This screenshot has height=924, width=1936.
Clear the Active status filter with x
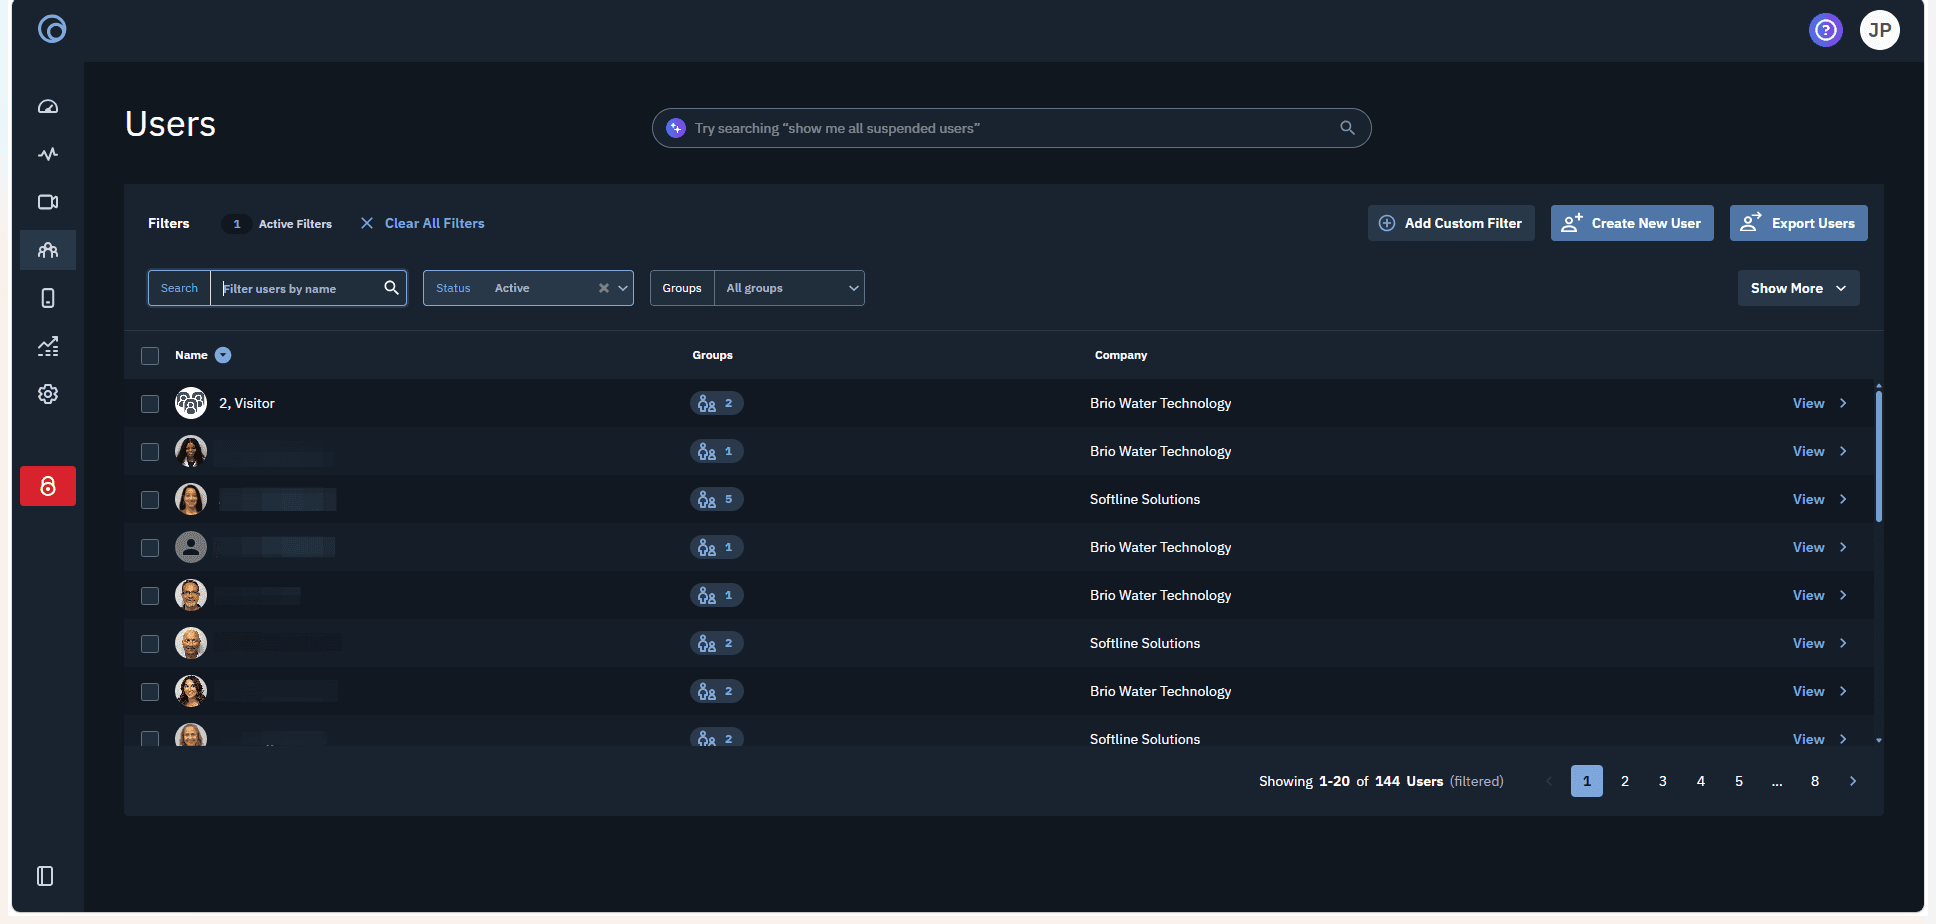pyautogui.click(x=604, y=288)
